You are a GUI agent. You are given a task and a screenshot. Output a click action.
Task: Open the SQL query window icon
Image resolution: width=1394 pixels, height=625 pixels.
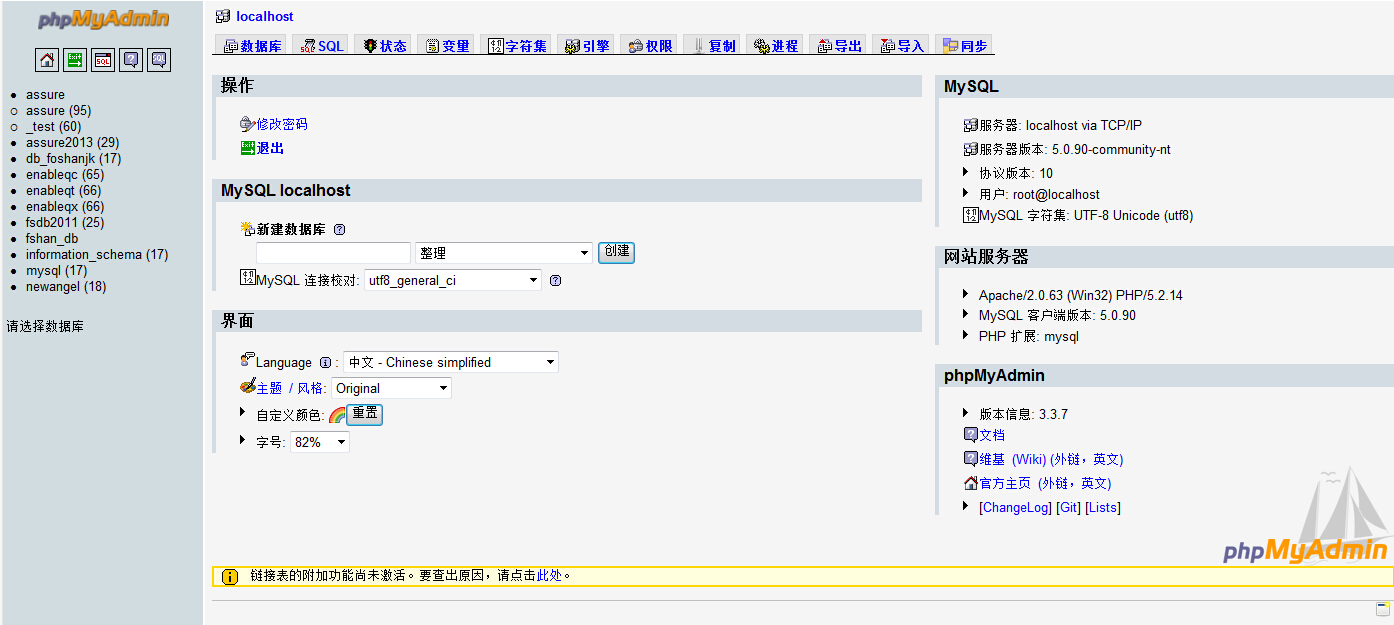[103, 60]
